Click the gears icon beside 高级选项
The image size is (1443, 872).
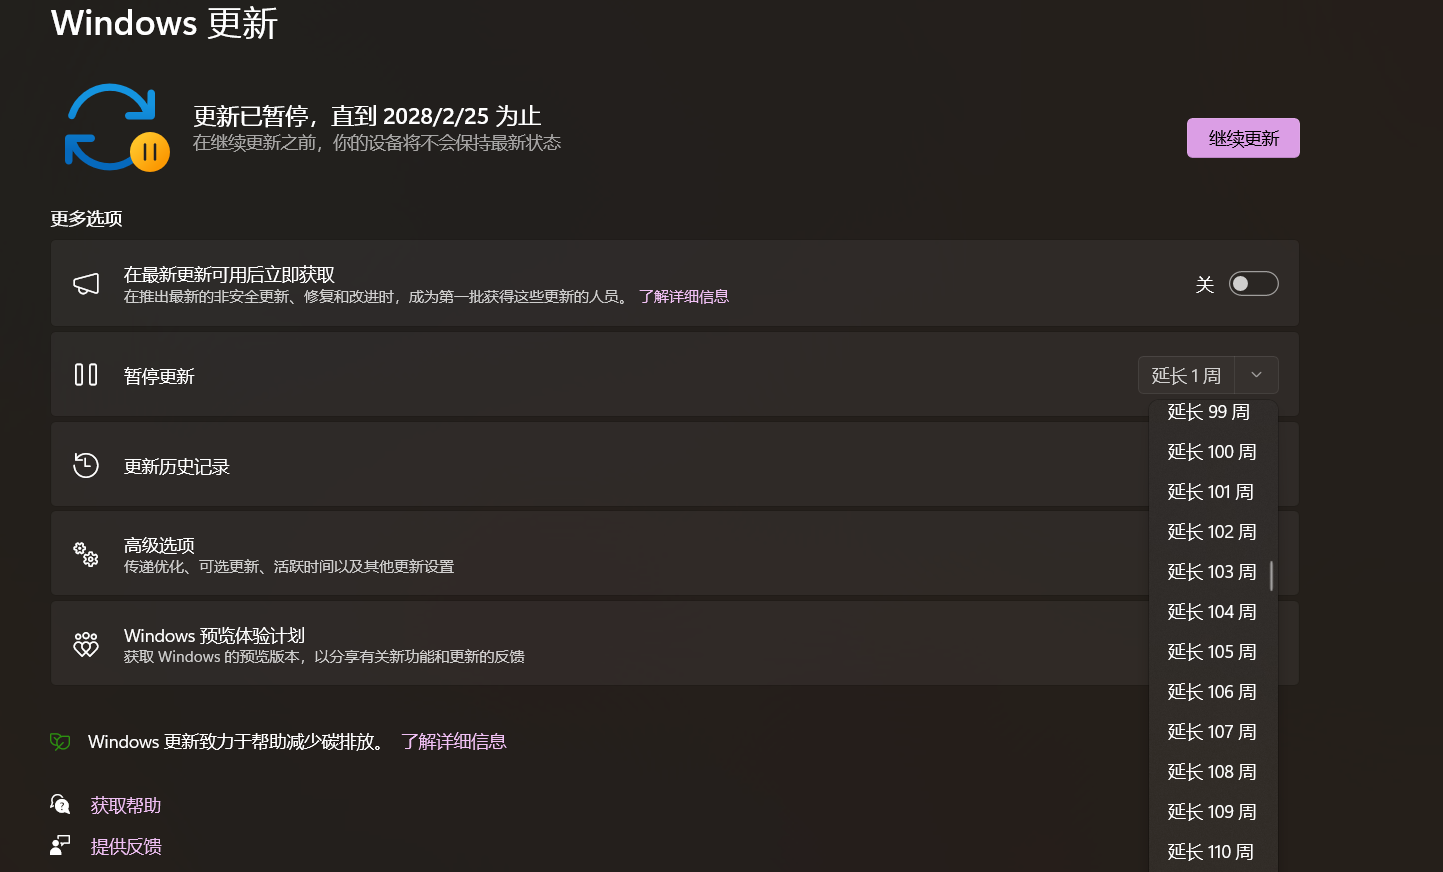click(86, 554)
